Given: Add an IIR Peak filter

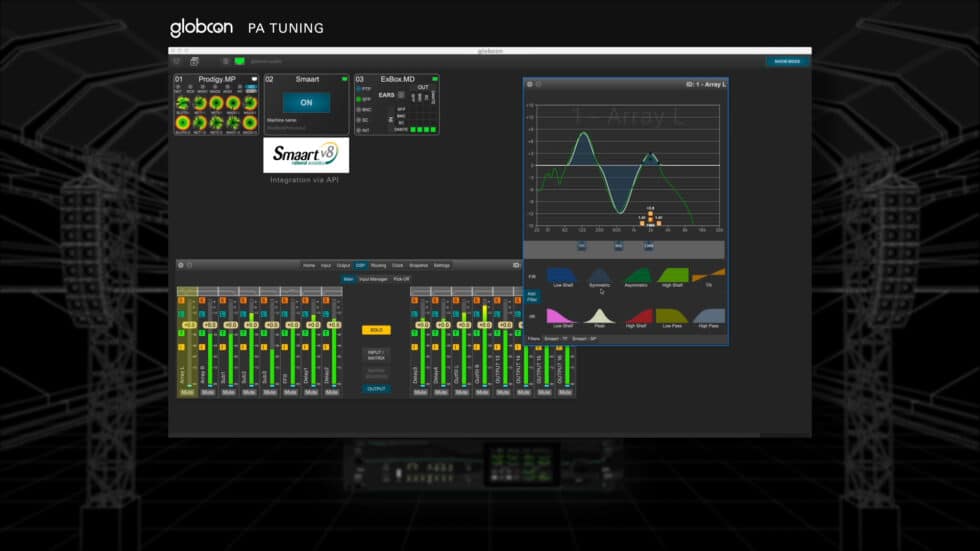Looking at the screenshot, I should pyautogui.click(x=599, y=316).
